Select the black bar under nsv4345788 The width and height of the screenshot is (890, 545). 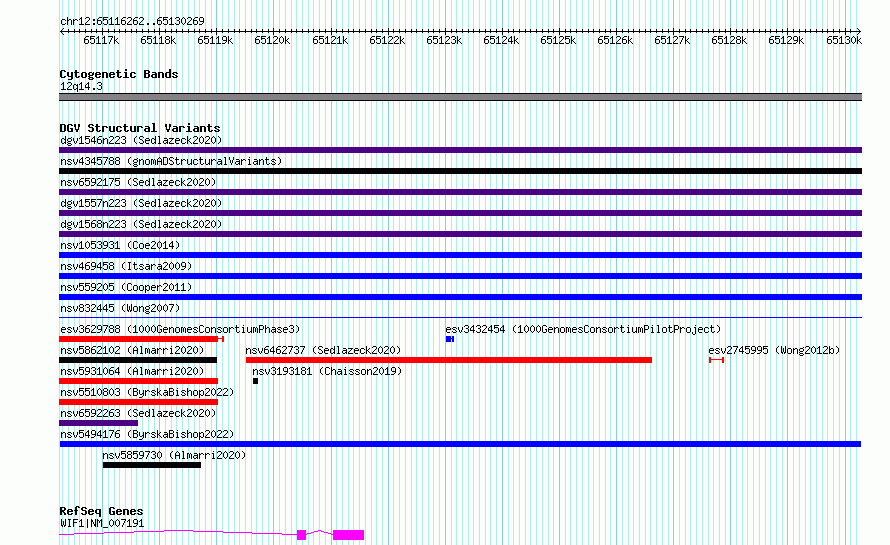pos(460,171)
